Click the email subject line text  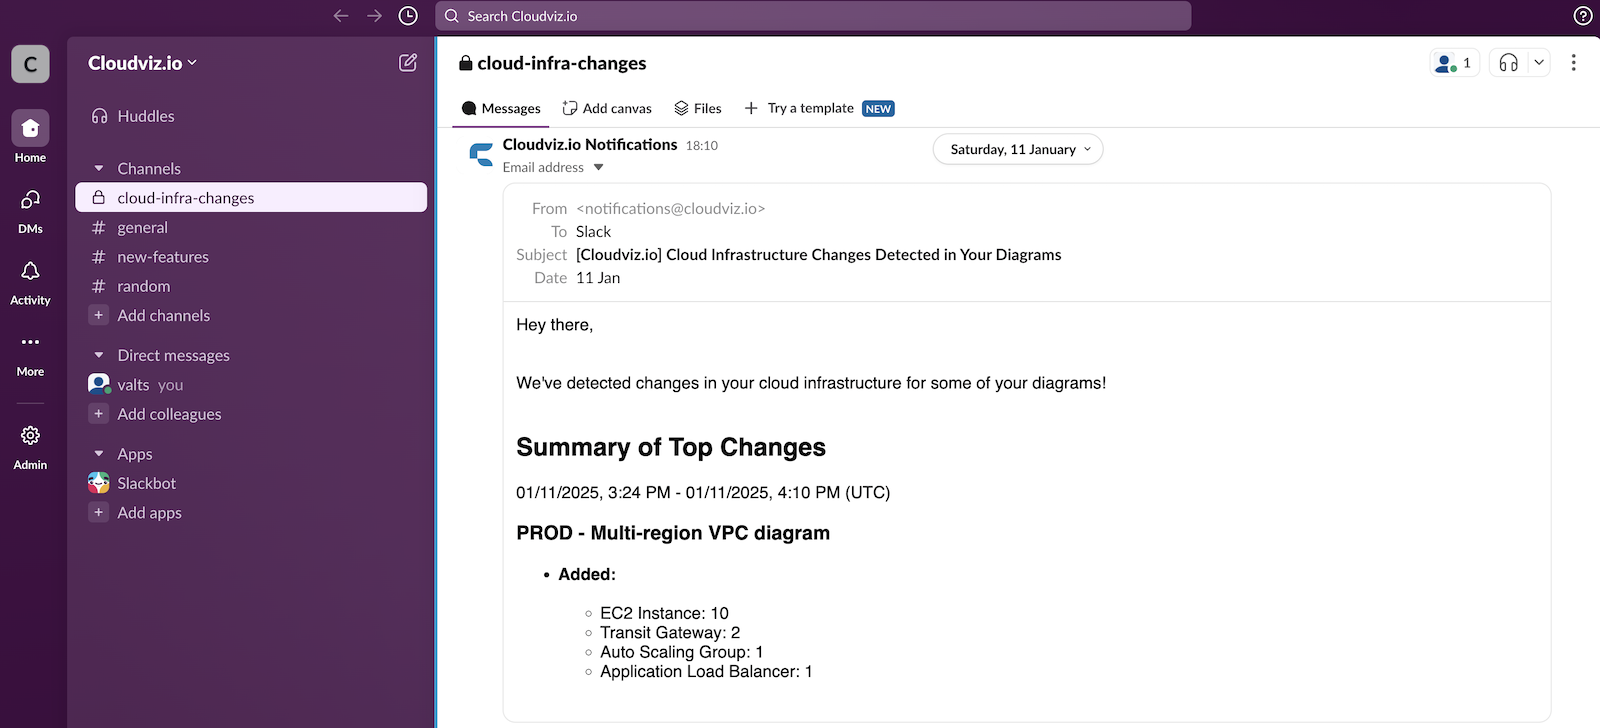(819, 255)
